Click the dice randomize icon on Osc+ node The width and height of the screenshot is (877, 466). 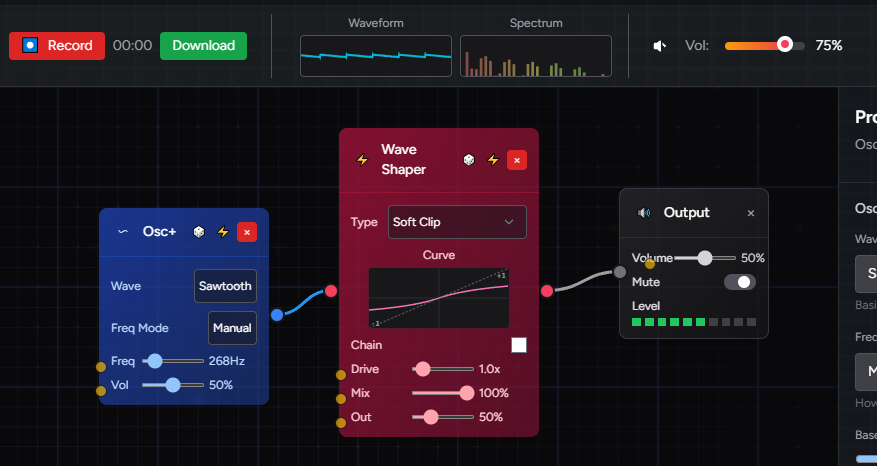tap(199, 232)
